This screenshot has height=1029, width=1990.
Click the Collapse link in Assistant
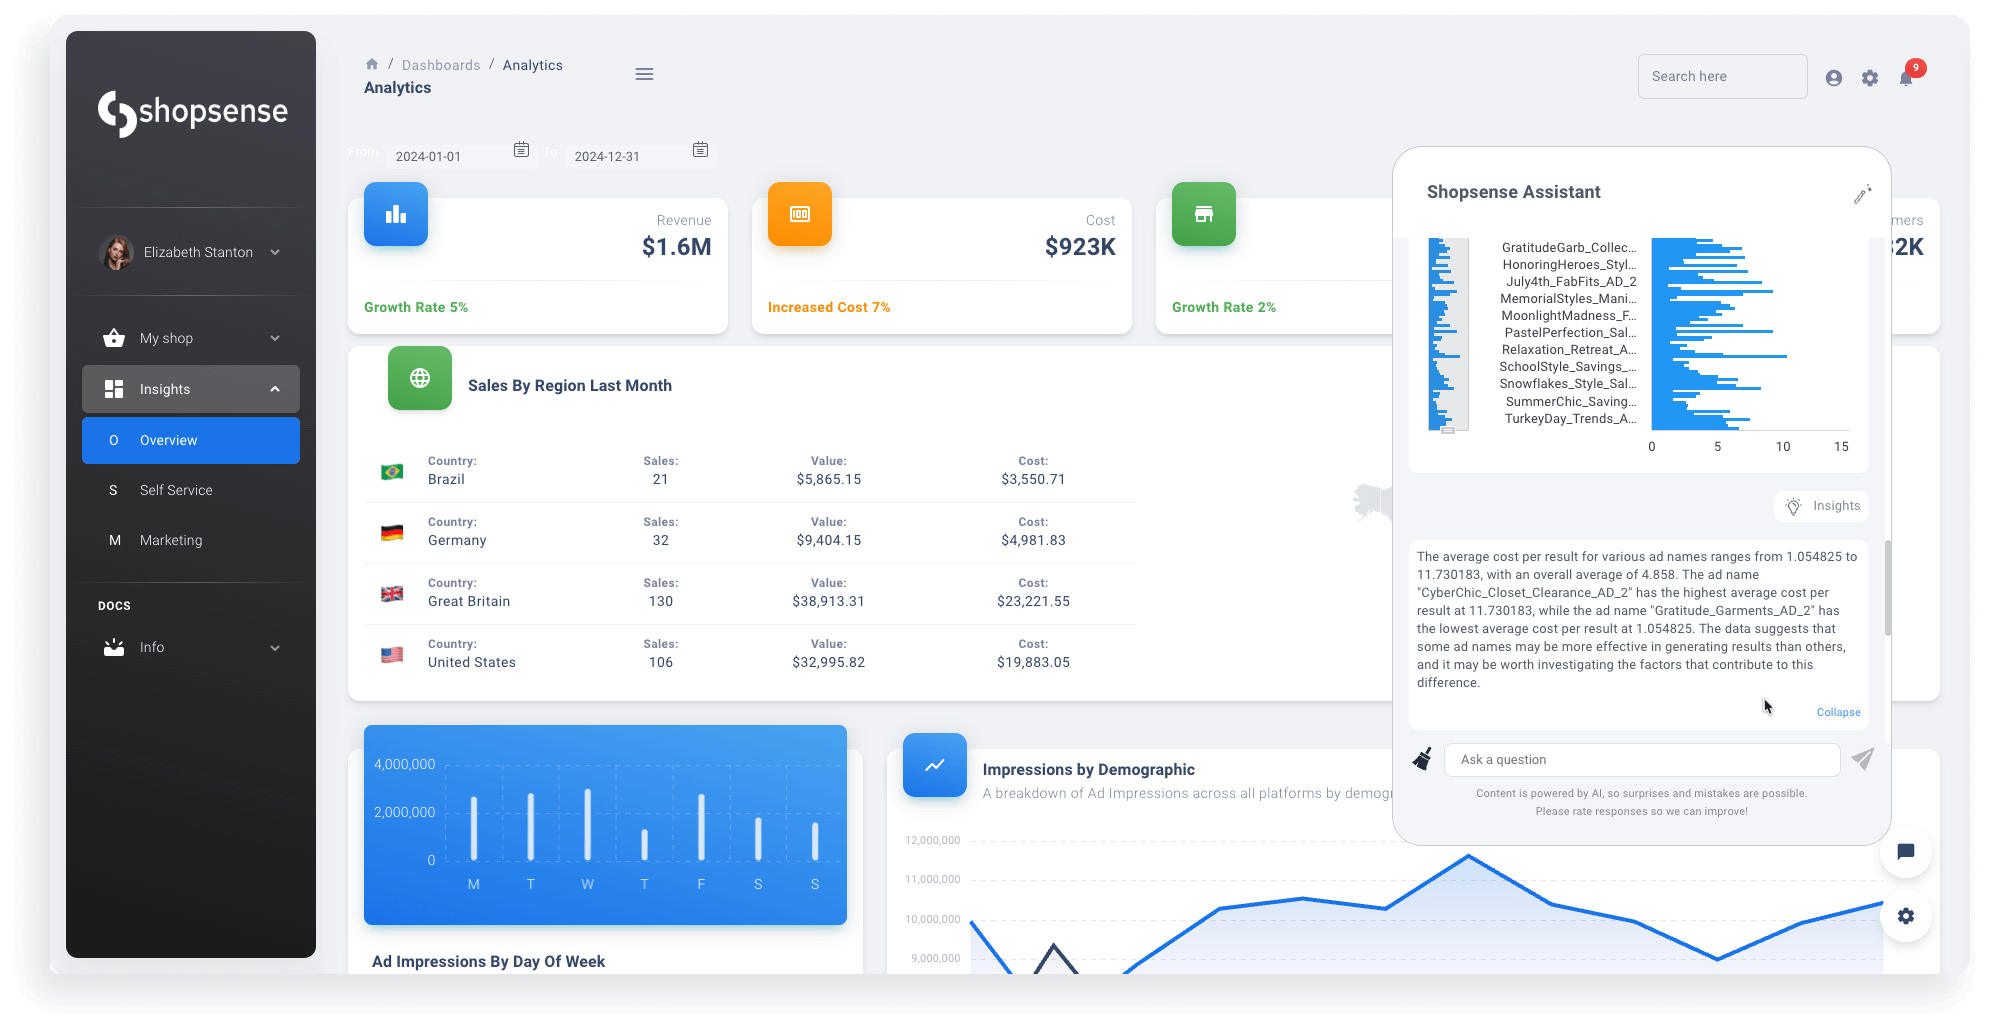point(1838,712)
